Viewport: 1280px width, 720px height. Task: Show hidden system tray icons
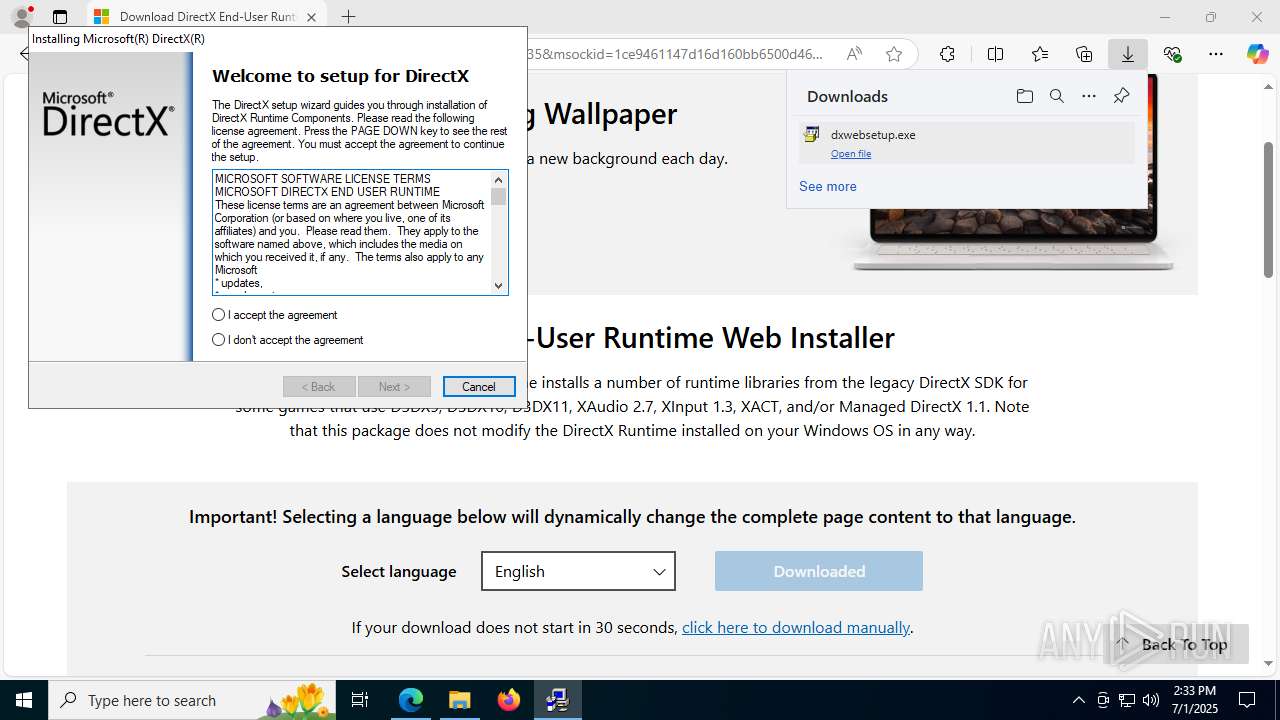(x=1078, y=700)
